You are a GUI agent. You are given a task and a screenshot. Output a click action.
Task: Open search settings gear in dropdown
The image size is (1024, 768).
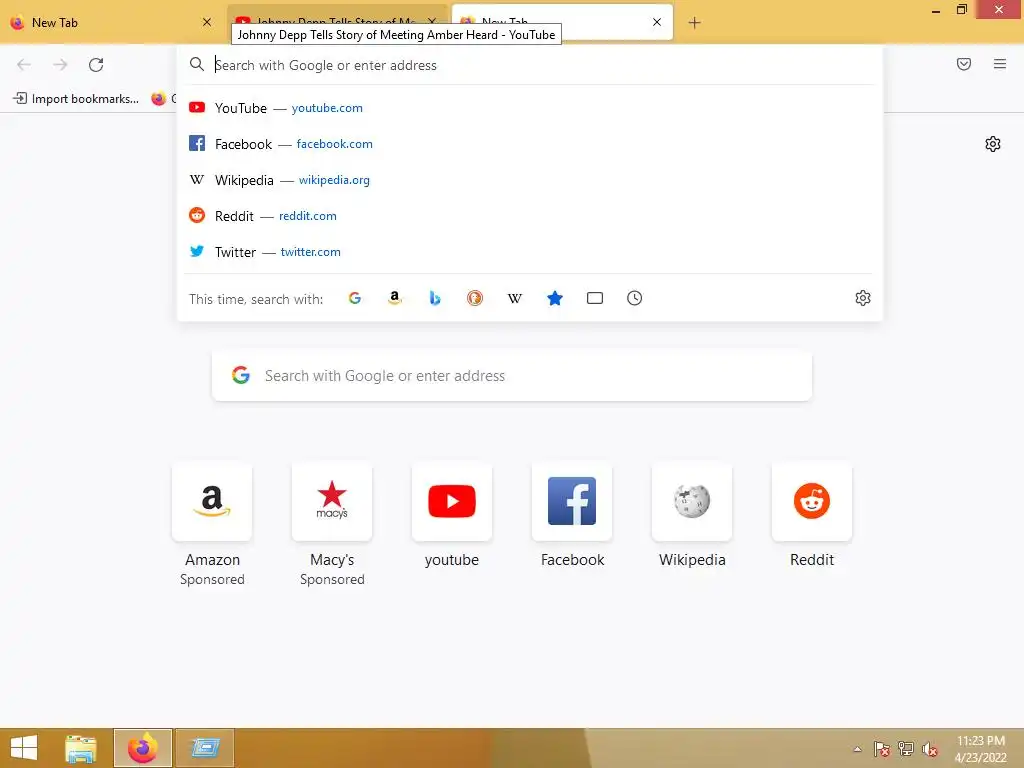pyautogui.click(x=863, y=298)
